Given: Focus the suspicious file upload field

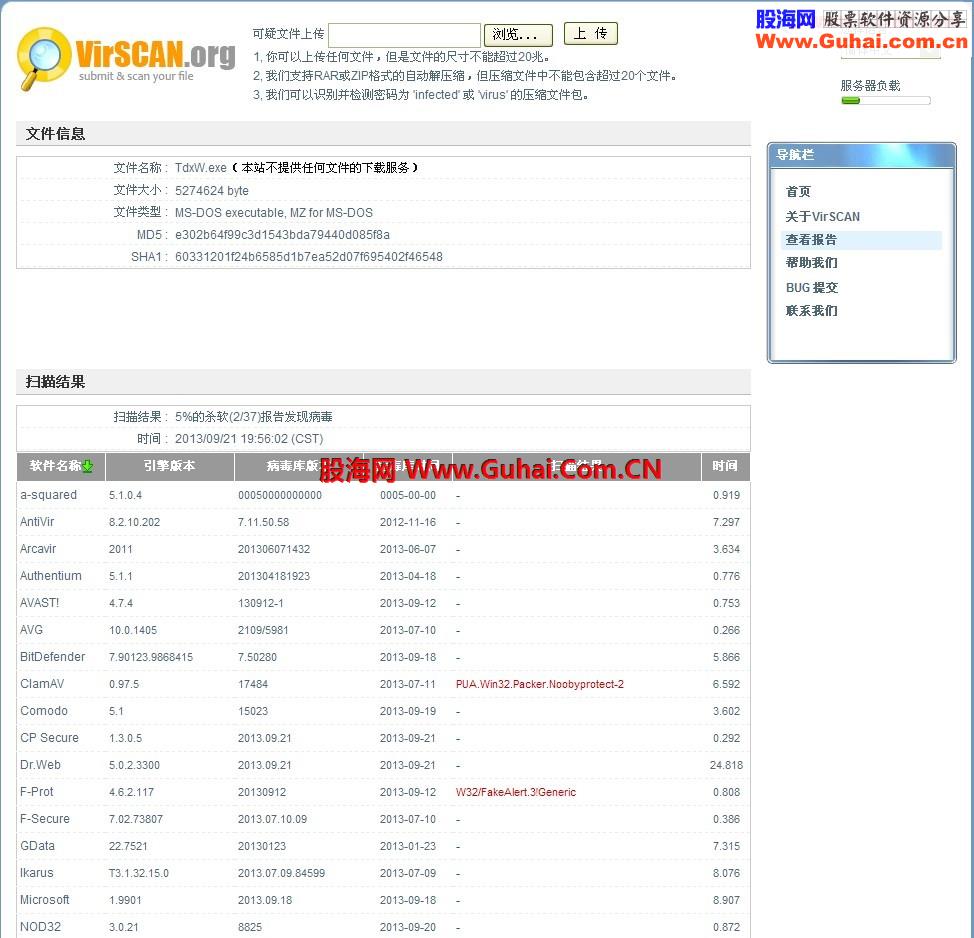Looking at the screenshot, I should tap(404, 34).
